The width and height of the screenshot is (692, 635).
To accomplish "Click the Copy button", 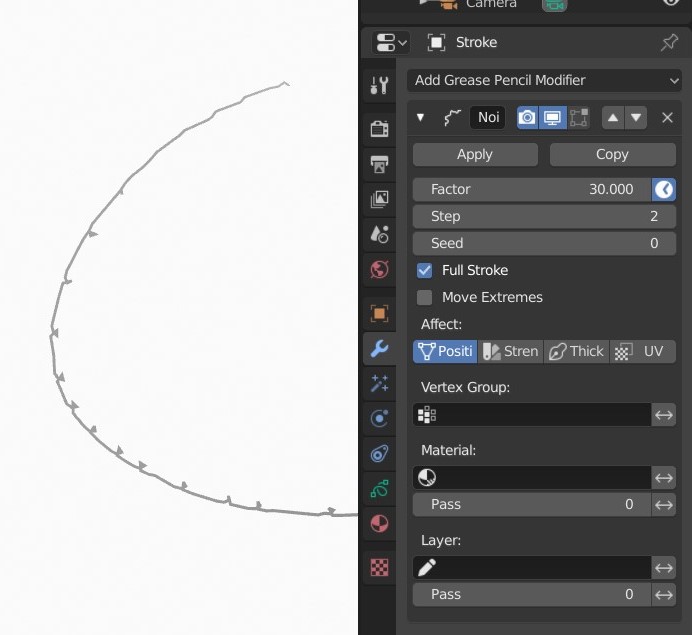I will [613, 154].
